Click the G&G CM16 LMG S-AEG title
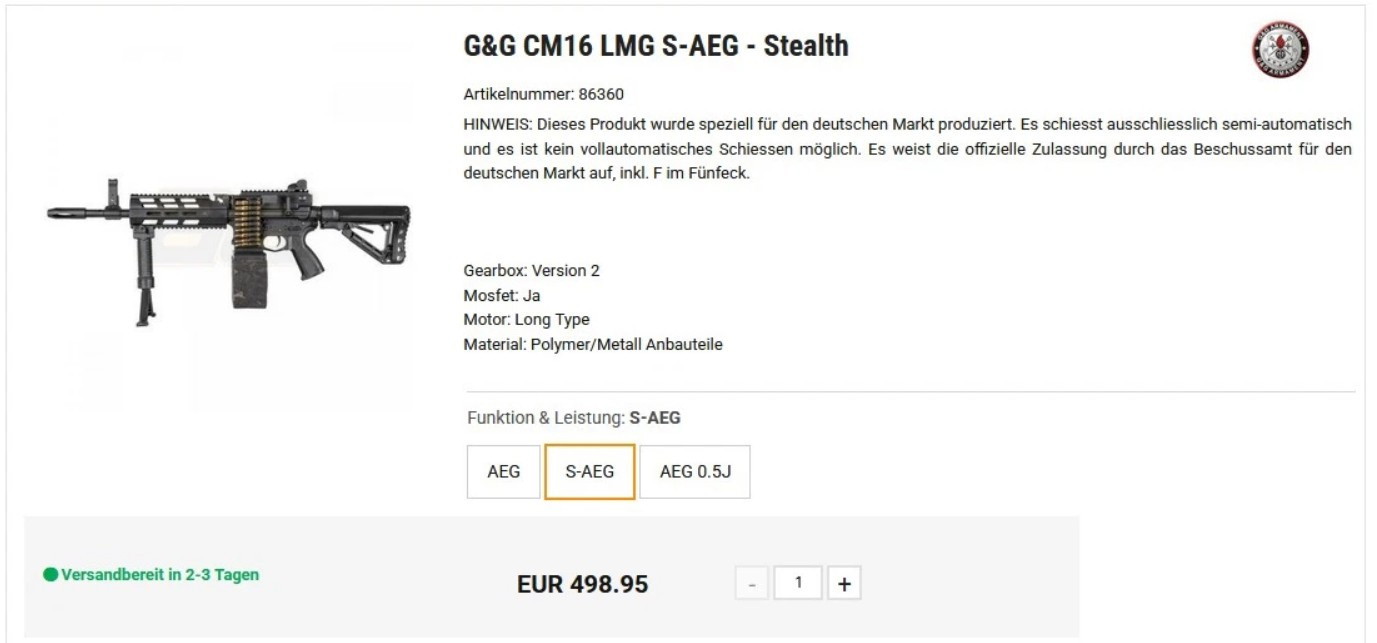Viewport: 1377px width, 643px height. [x=656, y=46]
